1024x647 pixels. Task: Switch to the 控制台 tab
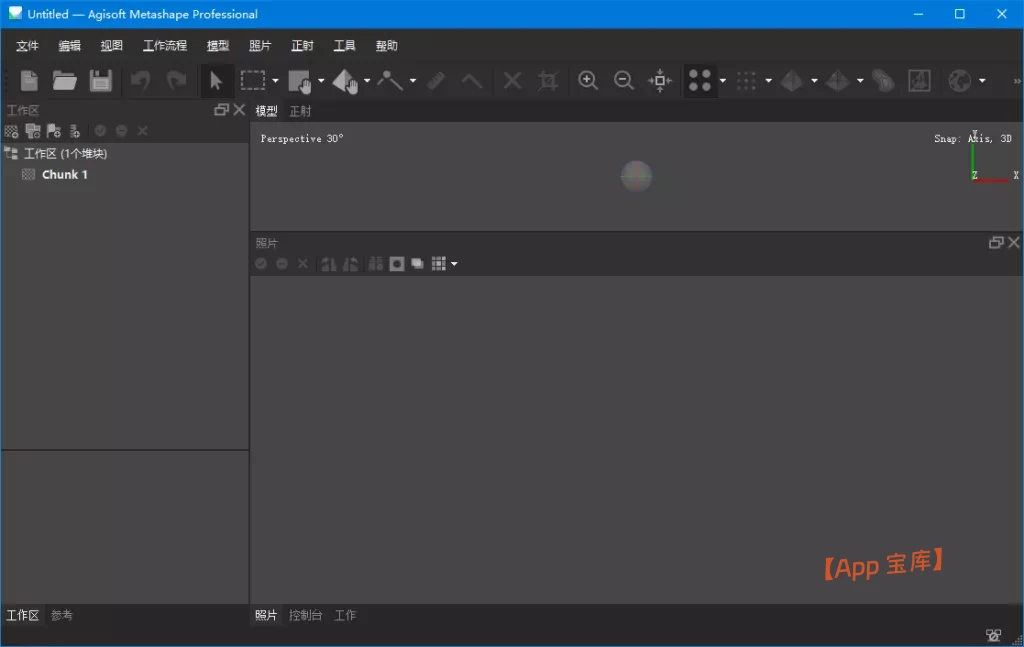pos(305,616)
